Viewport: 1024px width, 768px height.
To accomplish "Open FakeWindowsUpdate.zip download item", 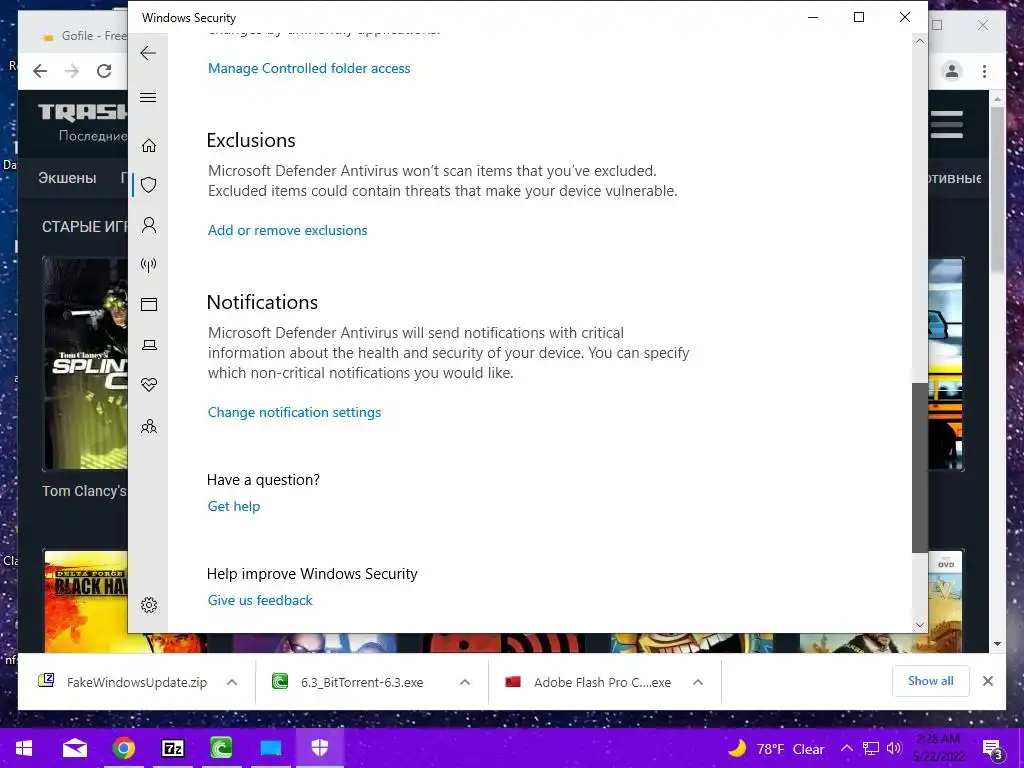I will [123, 682].
